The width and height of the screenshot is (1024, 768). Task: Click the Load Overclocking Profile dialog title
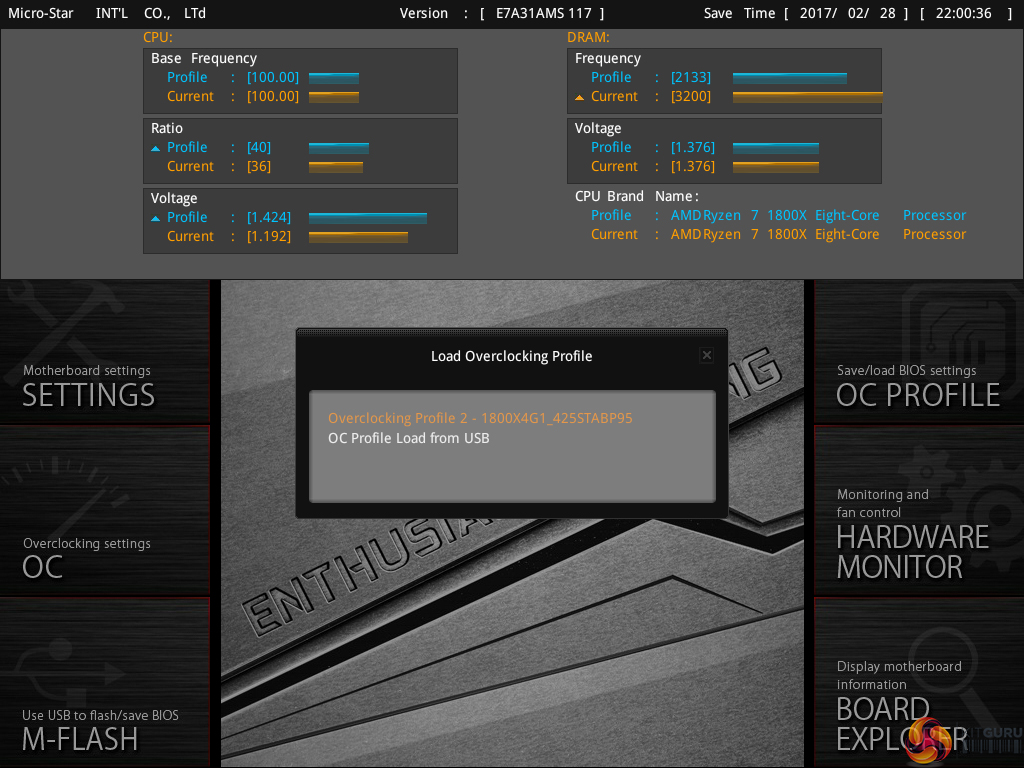tap(511, 356)
